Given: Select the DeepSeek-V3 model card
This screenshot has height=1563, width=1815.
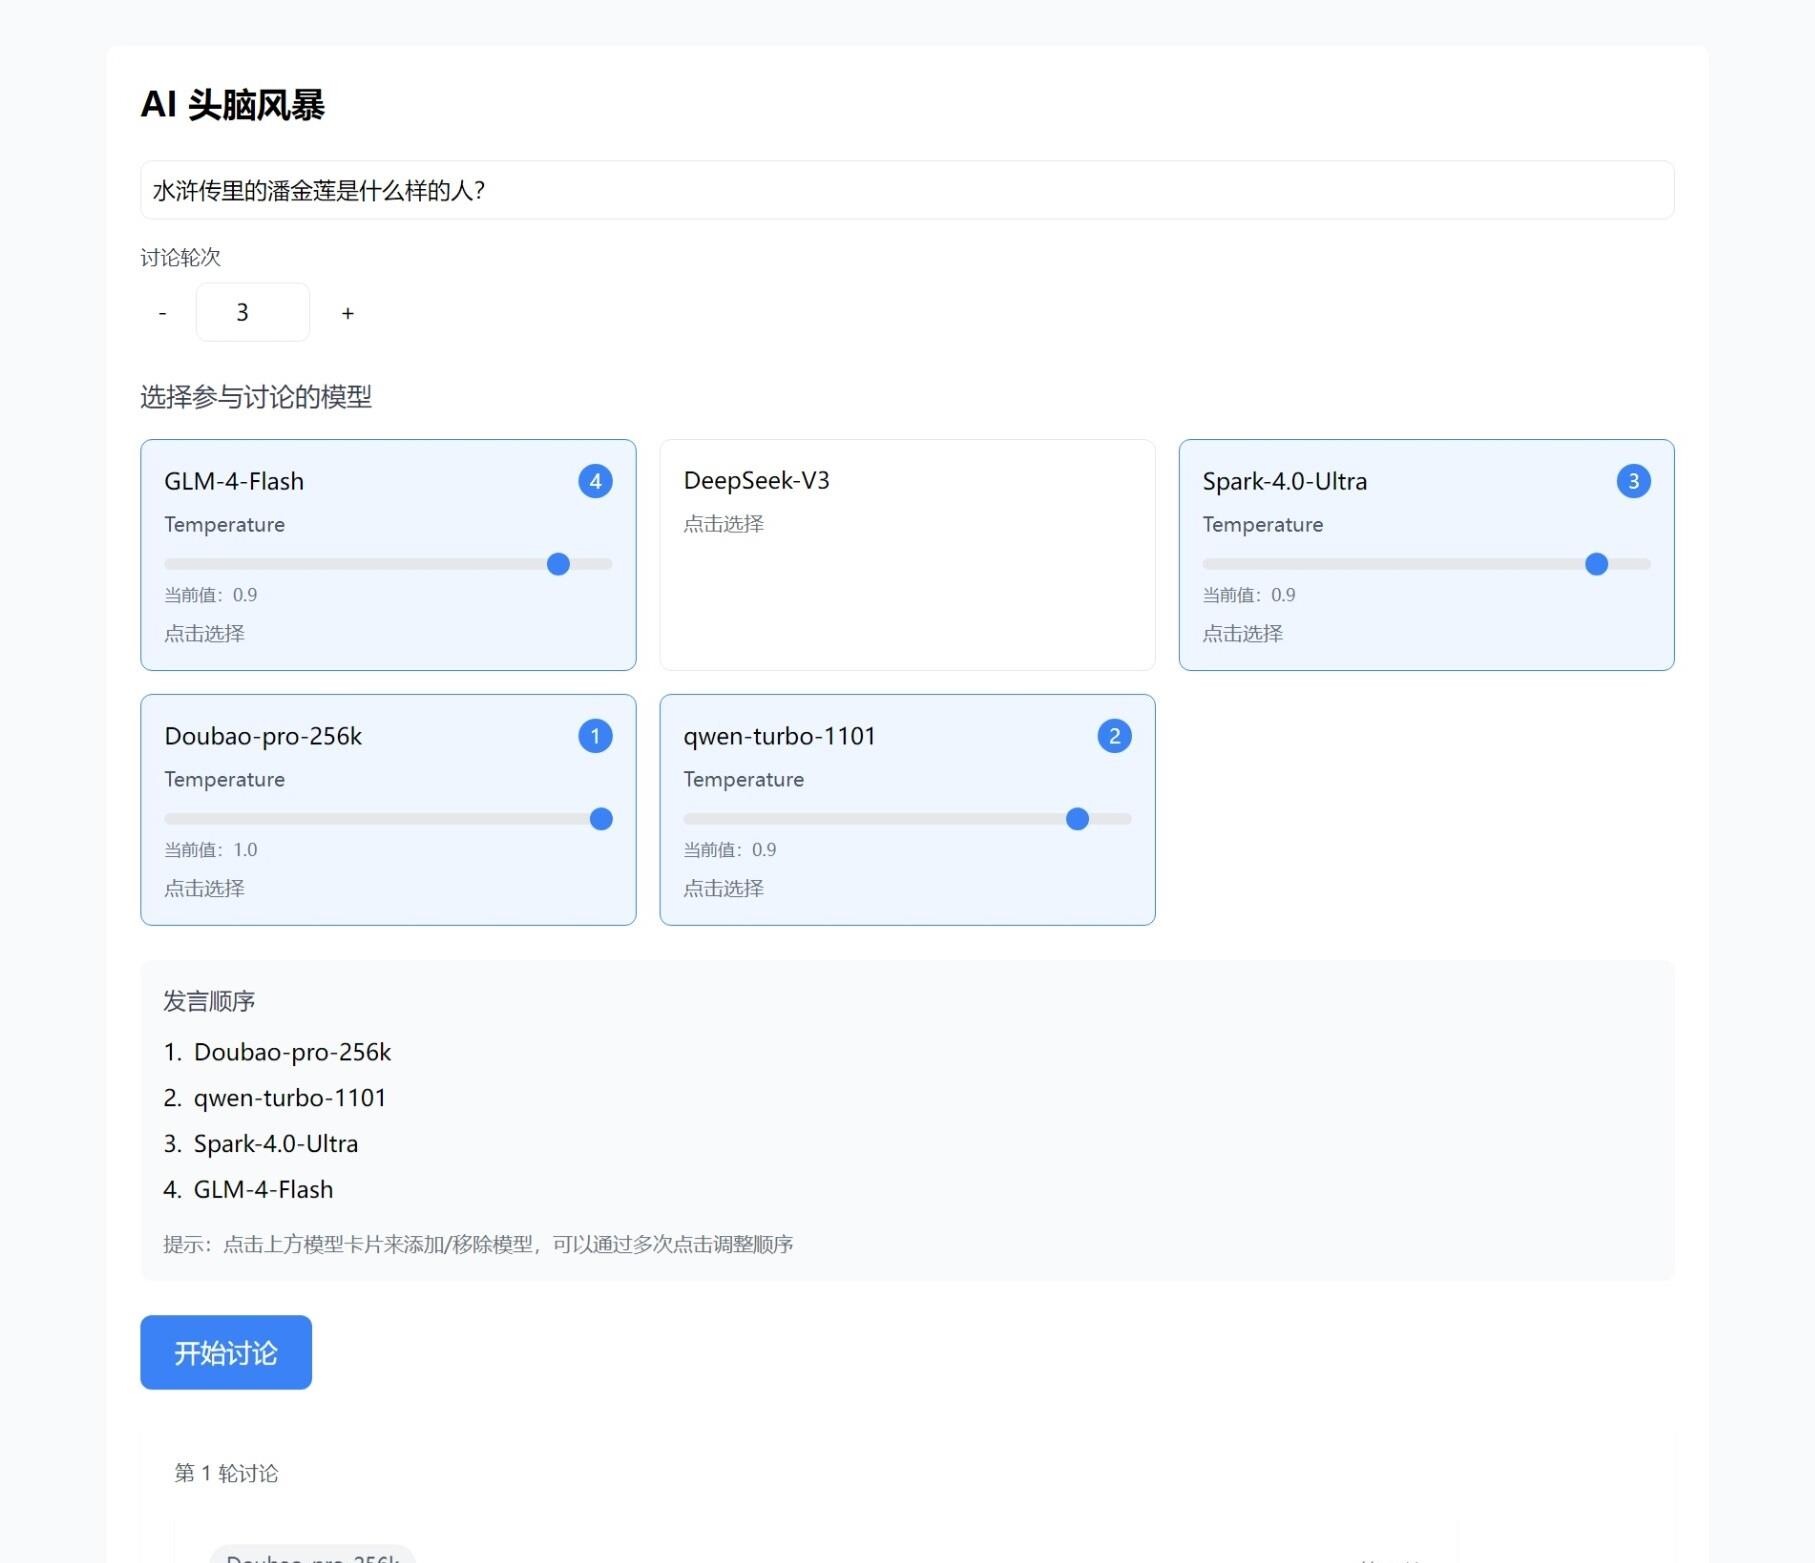Looking at the screenshot, I should (906, 555).
